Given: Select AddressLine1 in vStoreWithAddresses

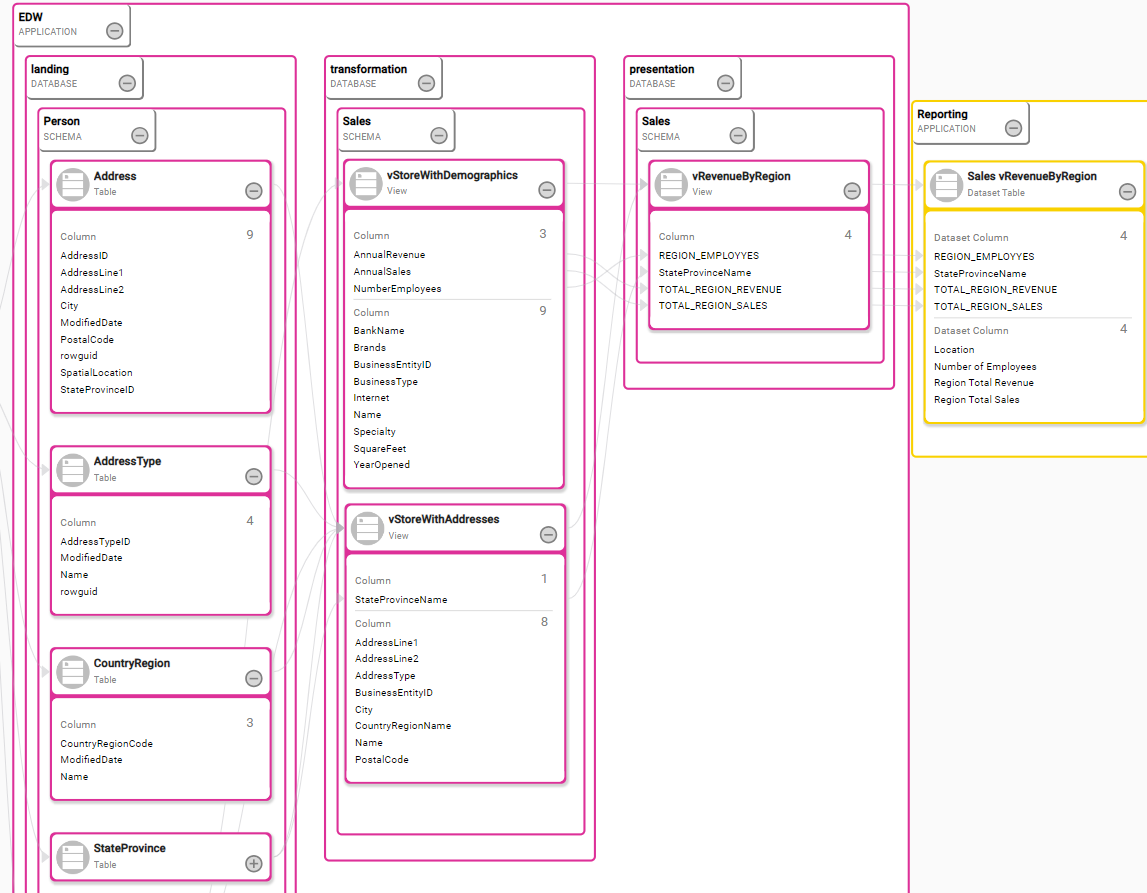Looking at the screenshot, I should (386, 642).
